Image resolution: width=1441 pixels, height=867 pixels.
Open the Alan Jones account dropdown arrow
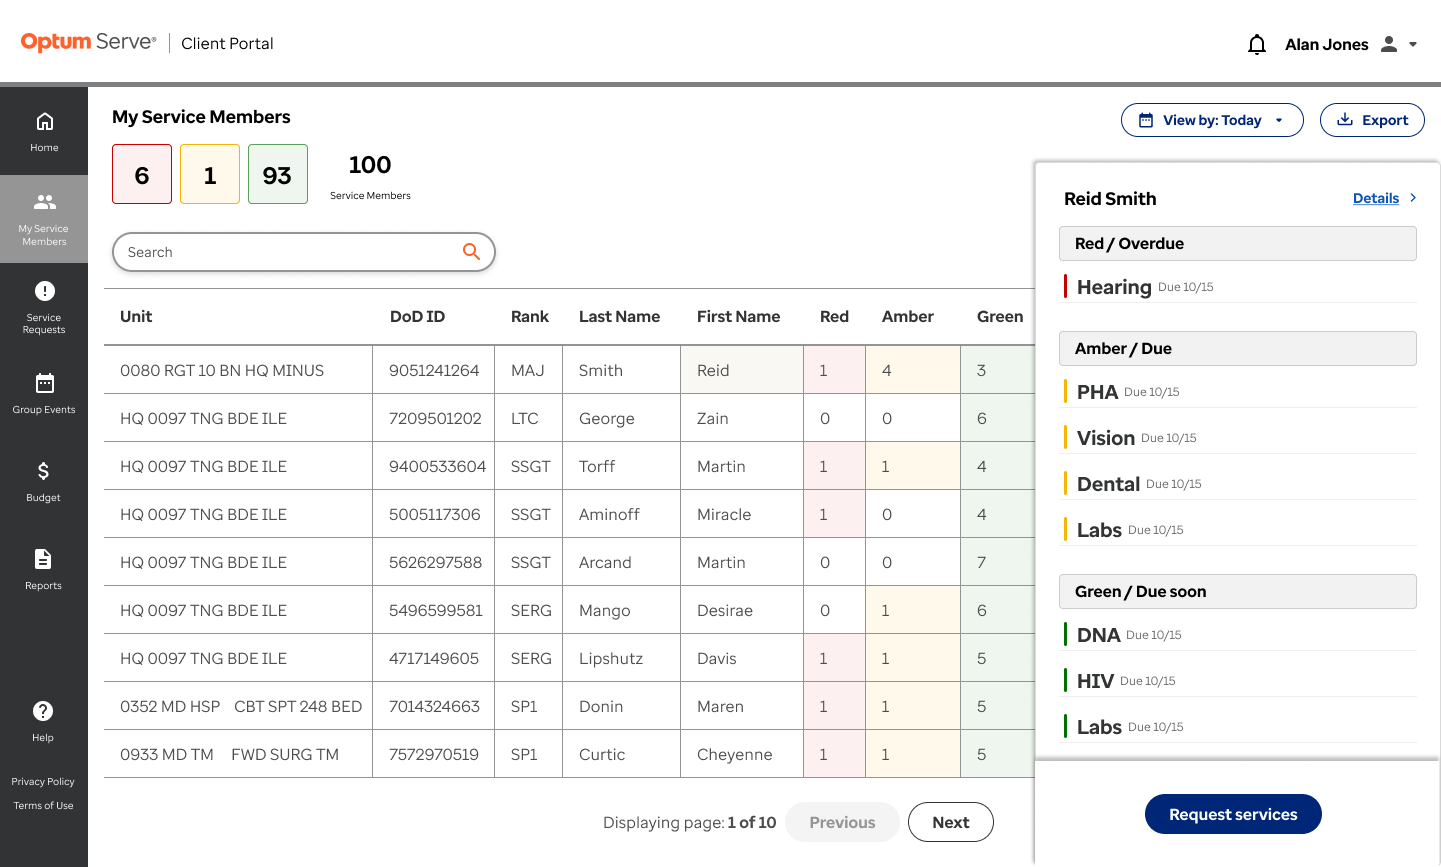click(x=1413, y=44)
